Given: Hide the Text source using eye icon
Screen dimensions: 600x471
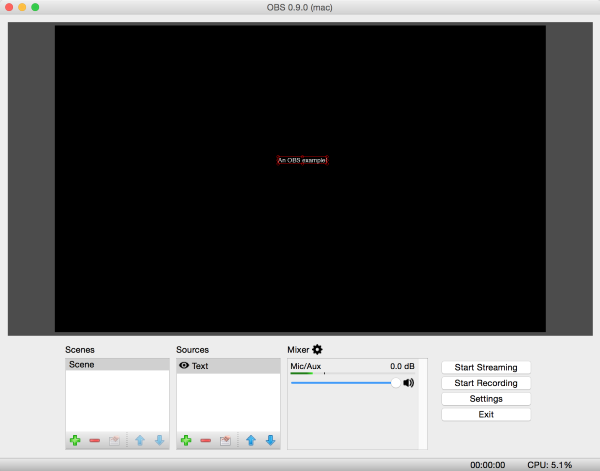Looking at the screenshot, I should pyautogui.click(x=184, y=366).
